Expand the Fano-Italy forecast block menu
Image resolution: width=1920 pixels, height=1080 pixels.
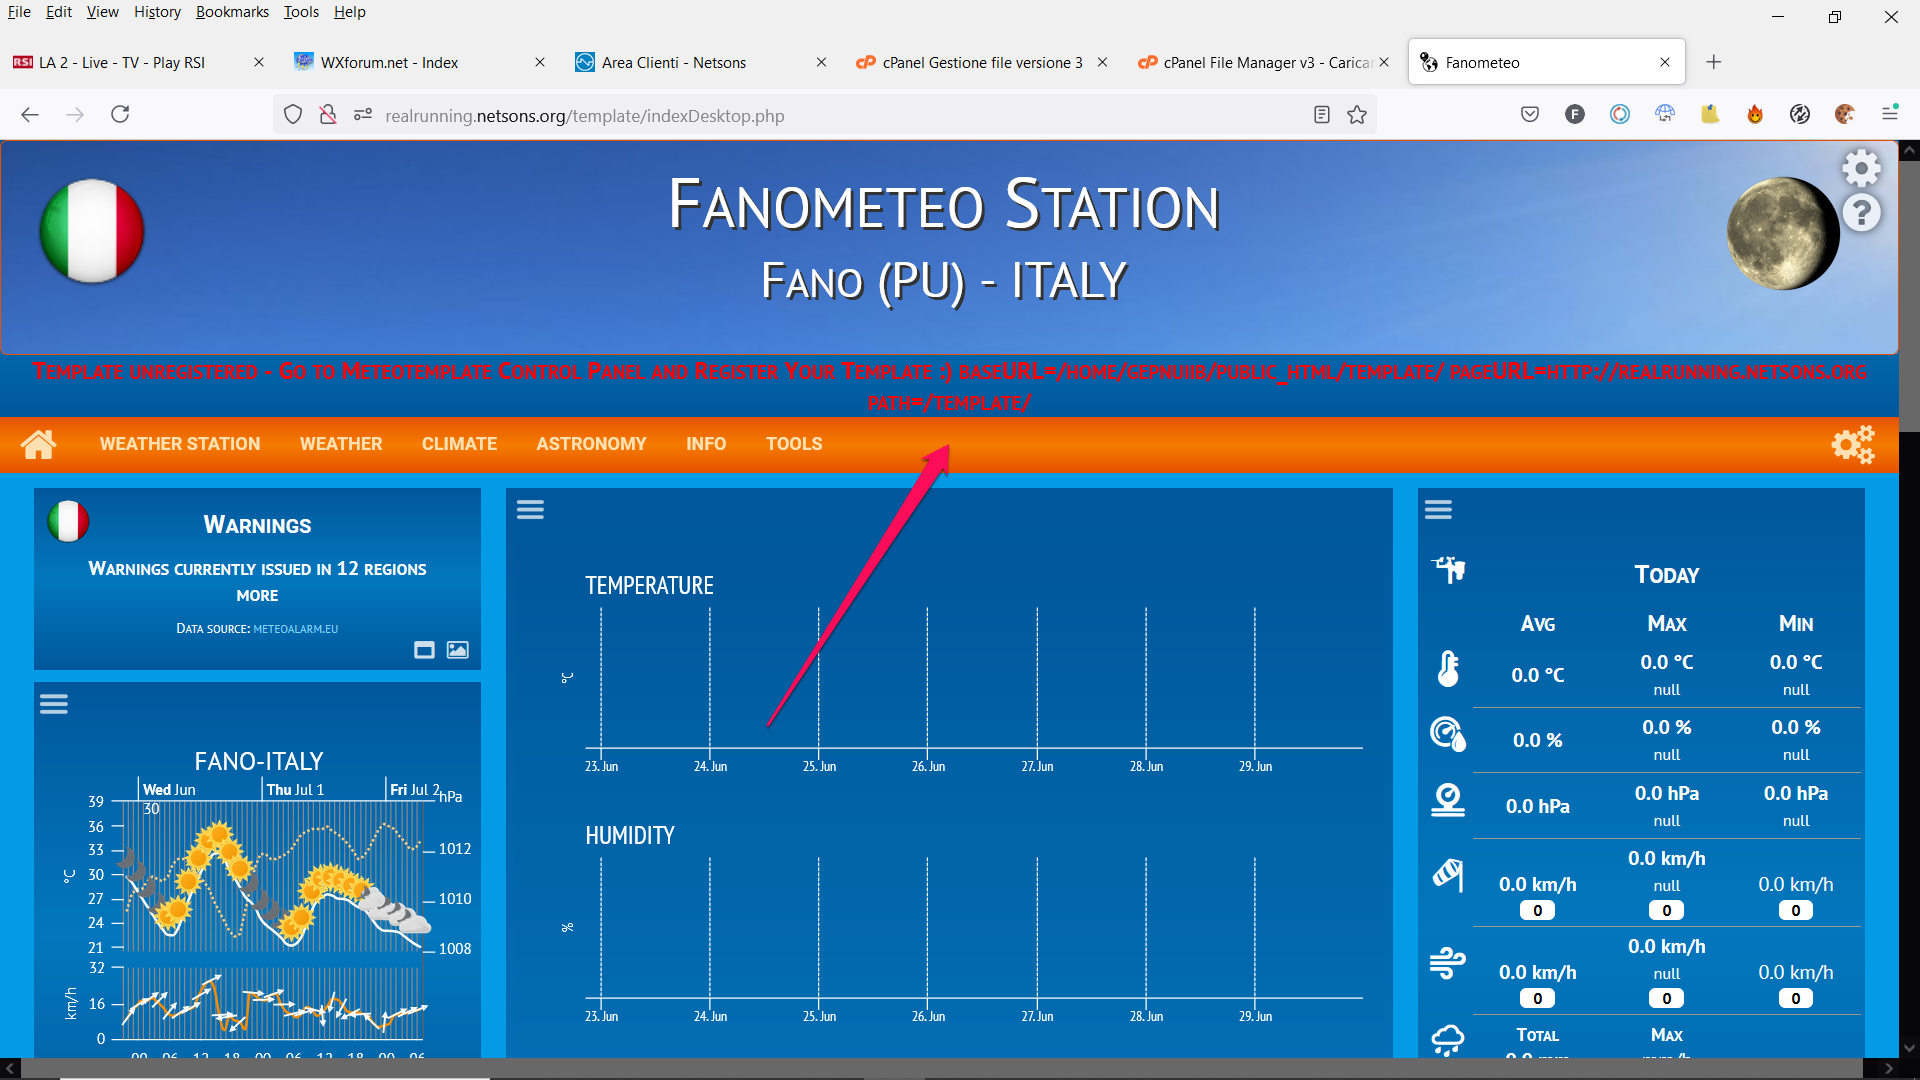pos(54,704)
